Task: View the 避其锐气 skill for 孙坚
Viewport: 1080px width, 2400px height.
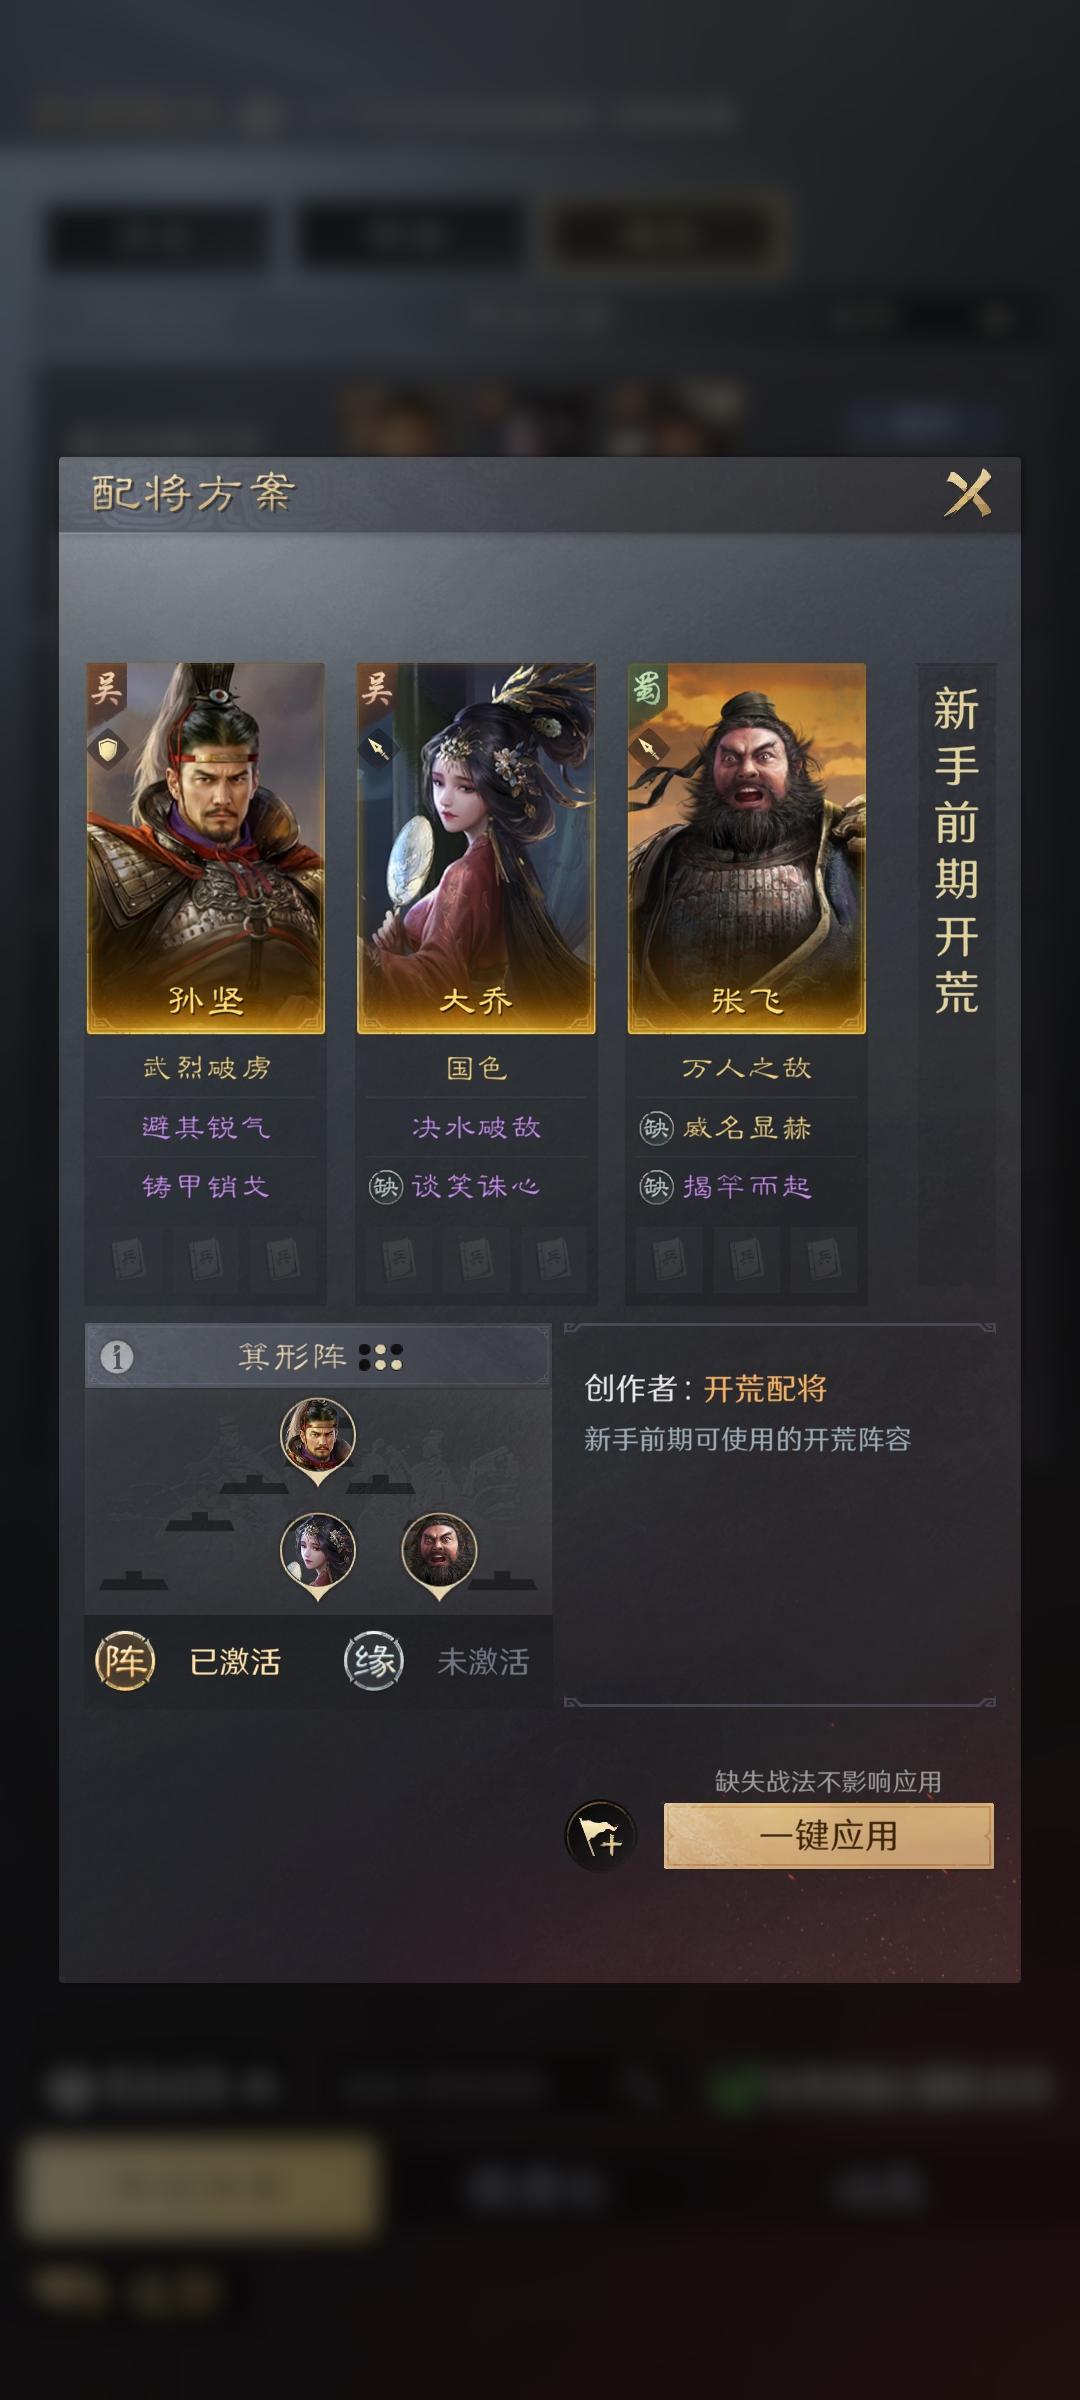Action: point(206,1128)
